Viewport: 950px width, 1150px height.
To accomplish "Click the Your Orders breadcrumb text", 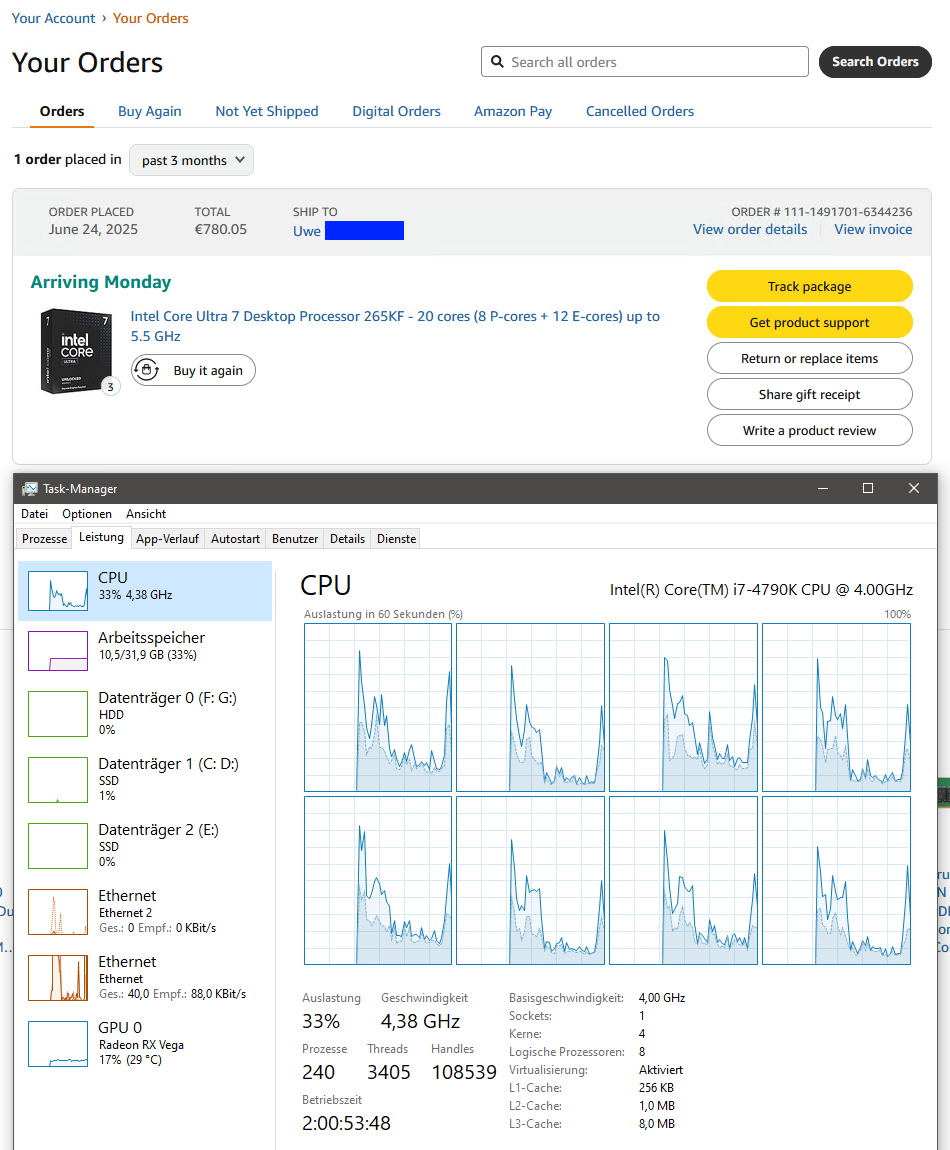I will pyautogui.click(x=150, y=18).
